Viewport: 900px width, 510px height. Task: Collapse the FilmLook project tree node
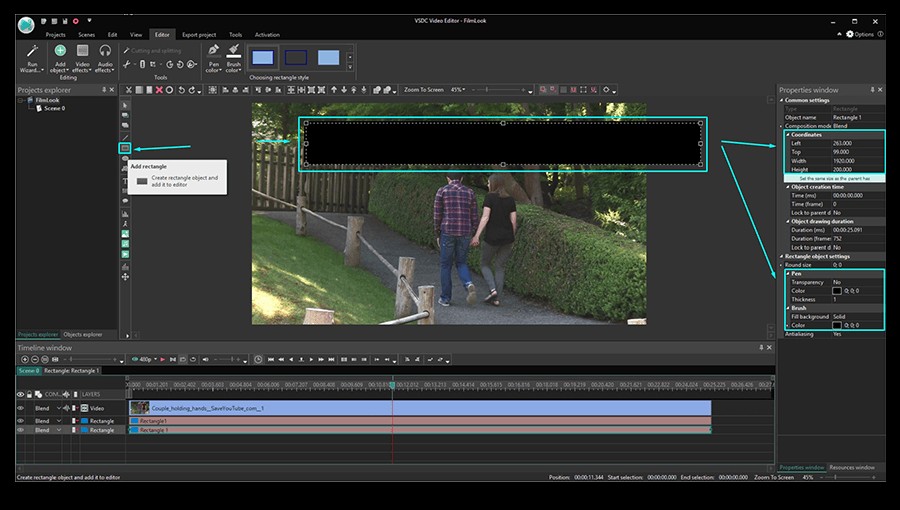(21, 100)
